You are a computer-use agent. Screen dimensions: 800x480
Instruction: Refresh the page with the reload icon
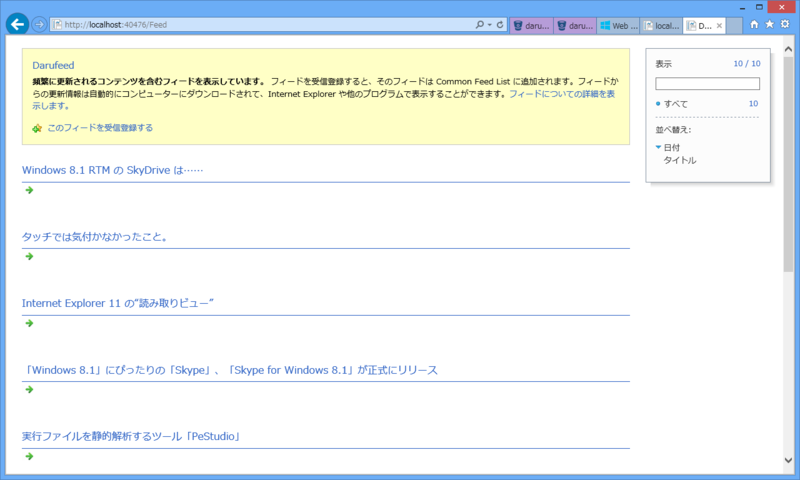500,24
